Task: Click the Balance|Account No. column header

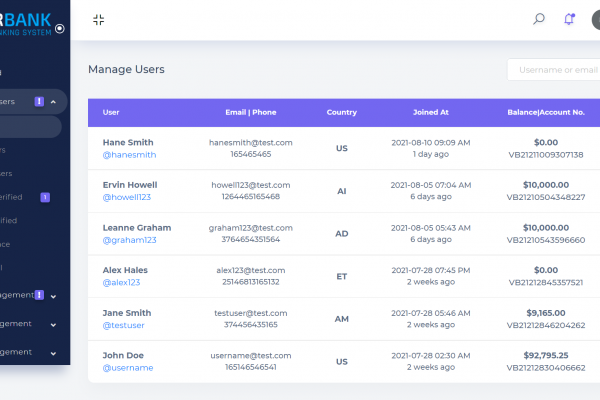Action: point(546,113)
